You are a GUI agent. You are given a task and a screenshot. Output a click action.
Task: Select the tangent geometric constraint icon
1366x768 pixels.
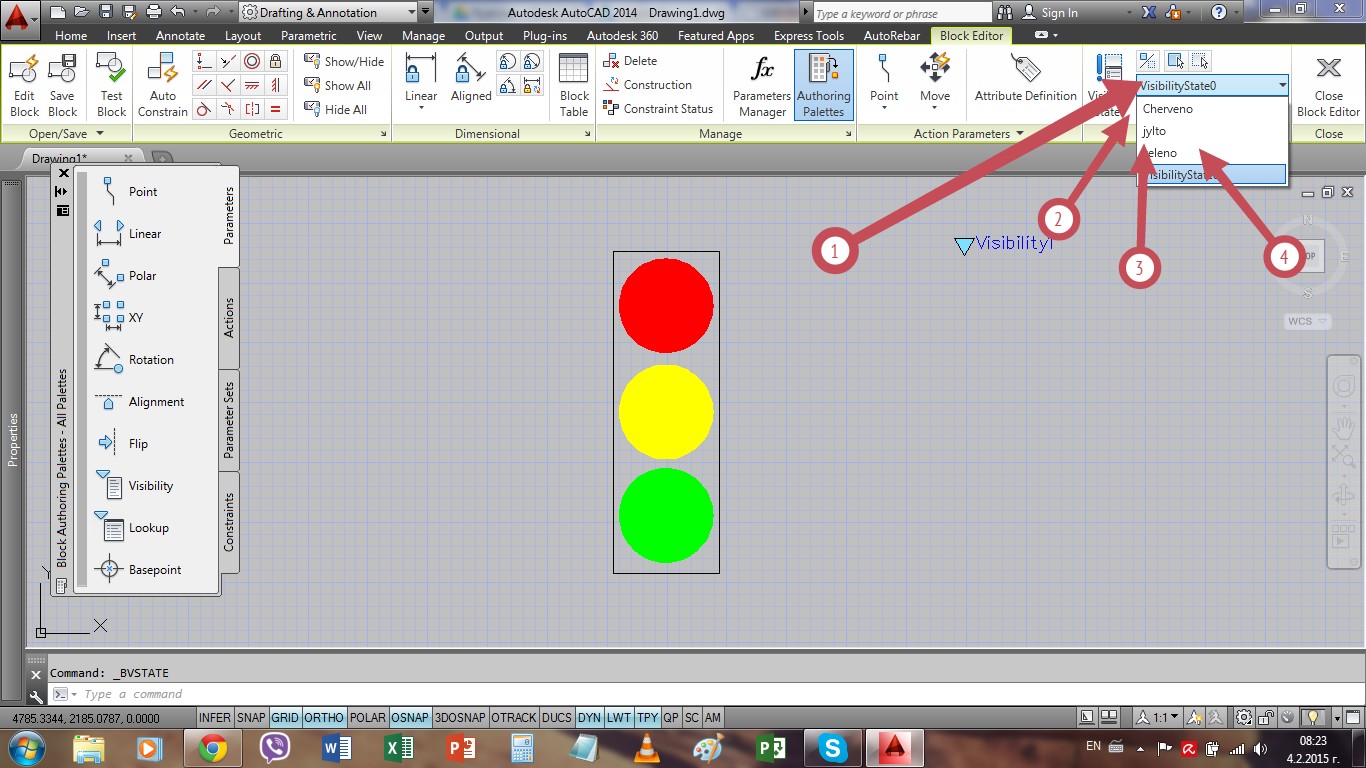pyautogui.click(x=204, y=109)
